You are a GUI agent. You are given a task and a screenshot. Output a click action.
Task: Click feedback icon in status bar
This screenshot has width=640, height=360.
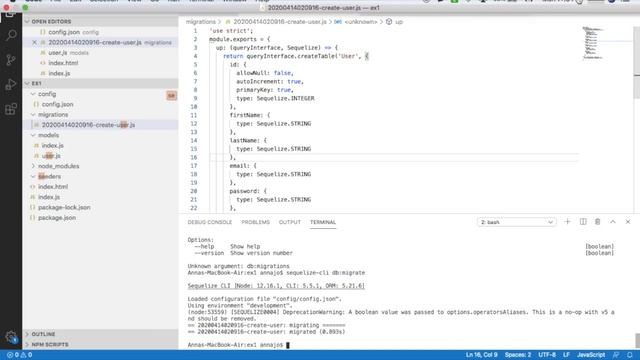pyautogui.click(x=616, y=355)
